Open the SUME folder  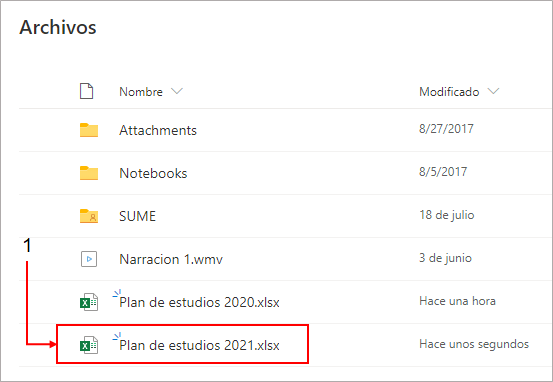click(137, 217)
